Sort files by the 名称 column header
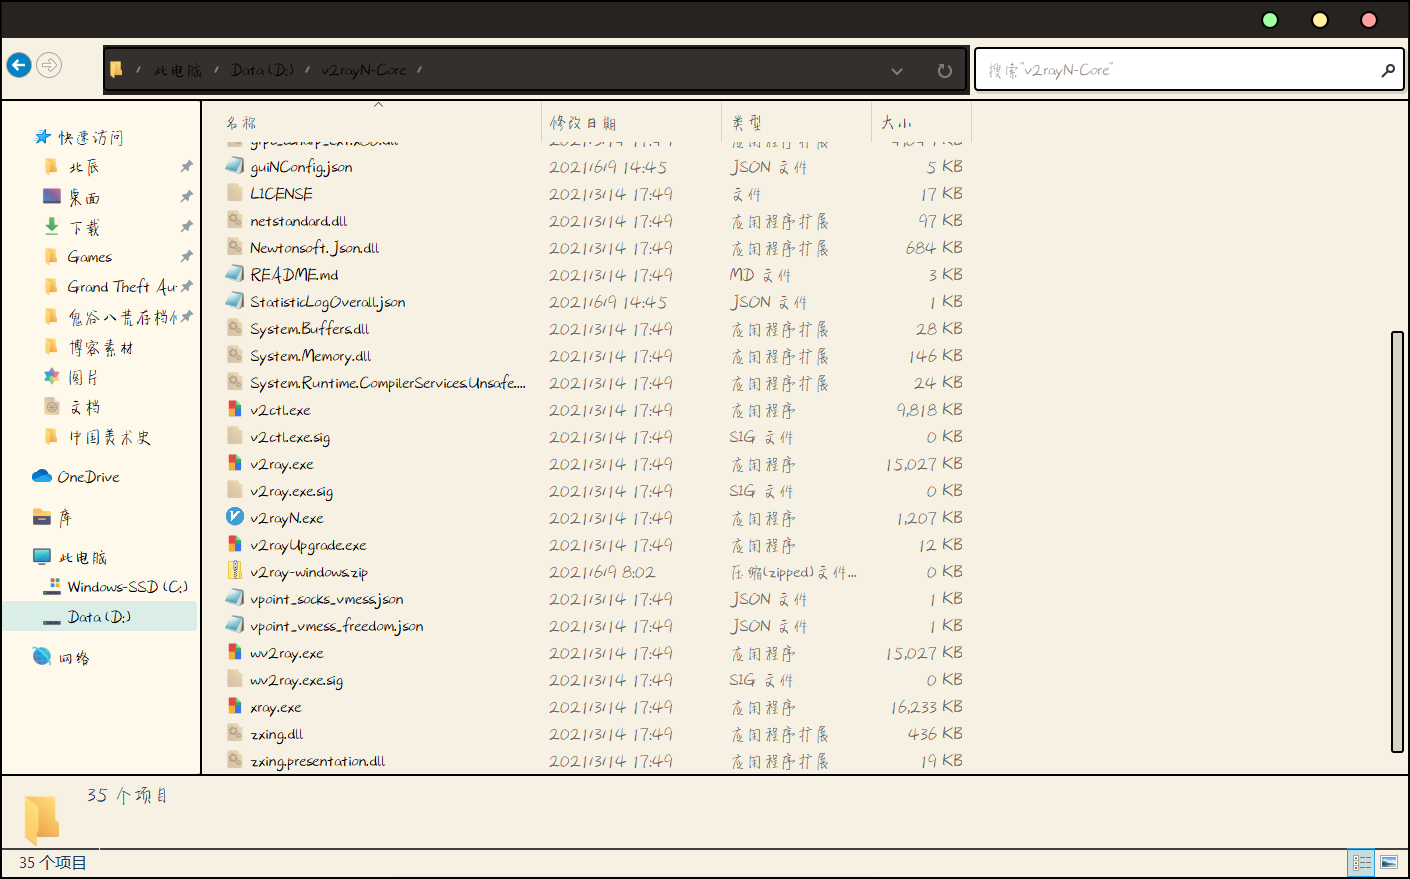Viewport: 1410px width, 879px height. coord(241,122)
